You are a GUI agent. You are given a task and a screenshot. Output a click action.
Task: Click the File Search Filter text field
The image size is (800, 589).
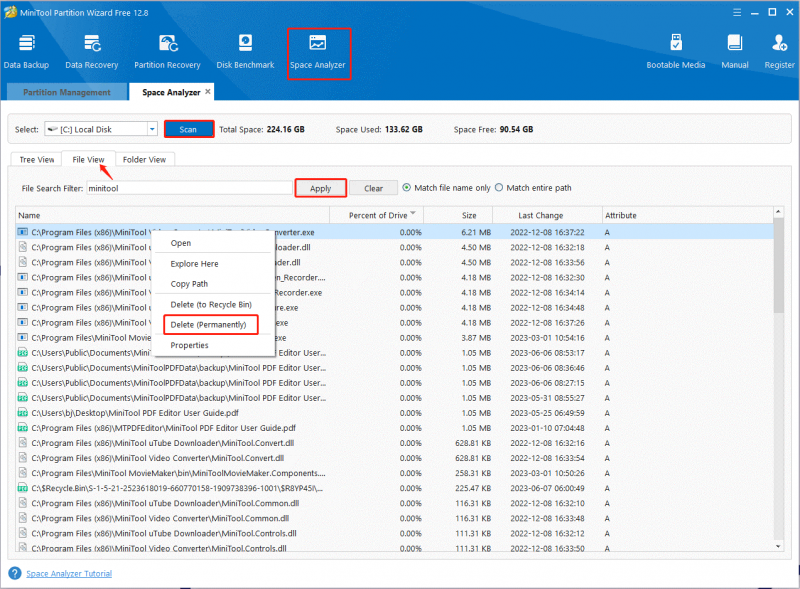pyautogui.click(x=189, y=188)
